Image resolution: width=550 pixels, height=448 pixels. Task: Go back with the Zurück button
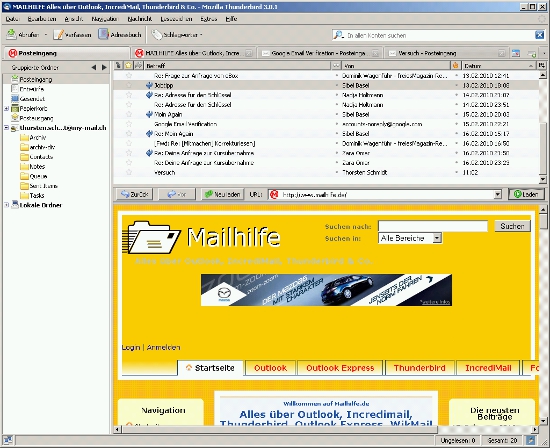[135, 194]
